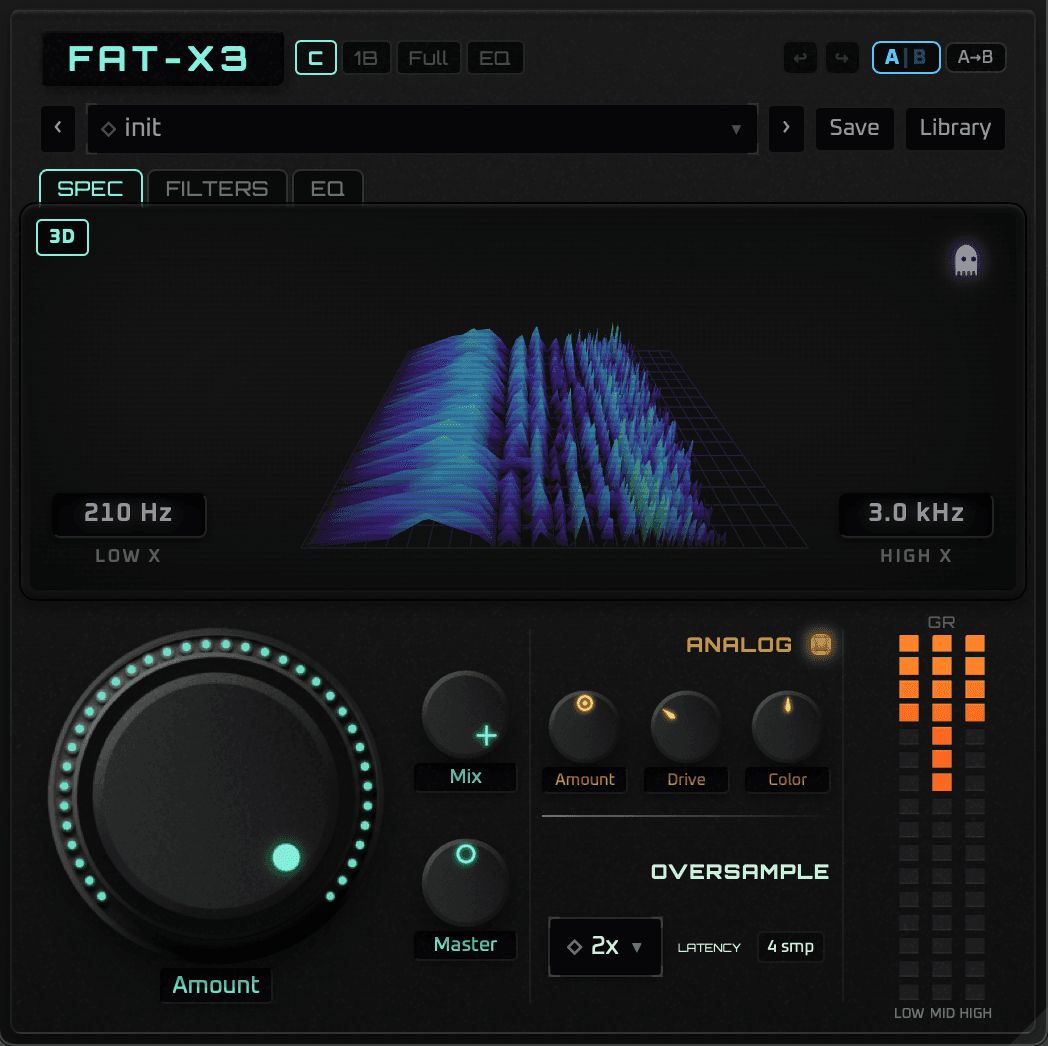
Task: Go to the previous preset arrow
Action: tap(58, 128)
